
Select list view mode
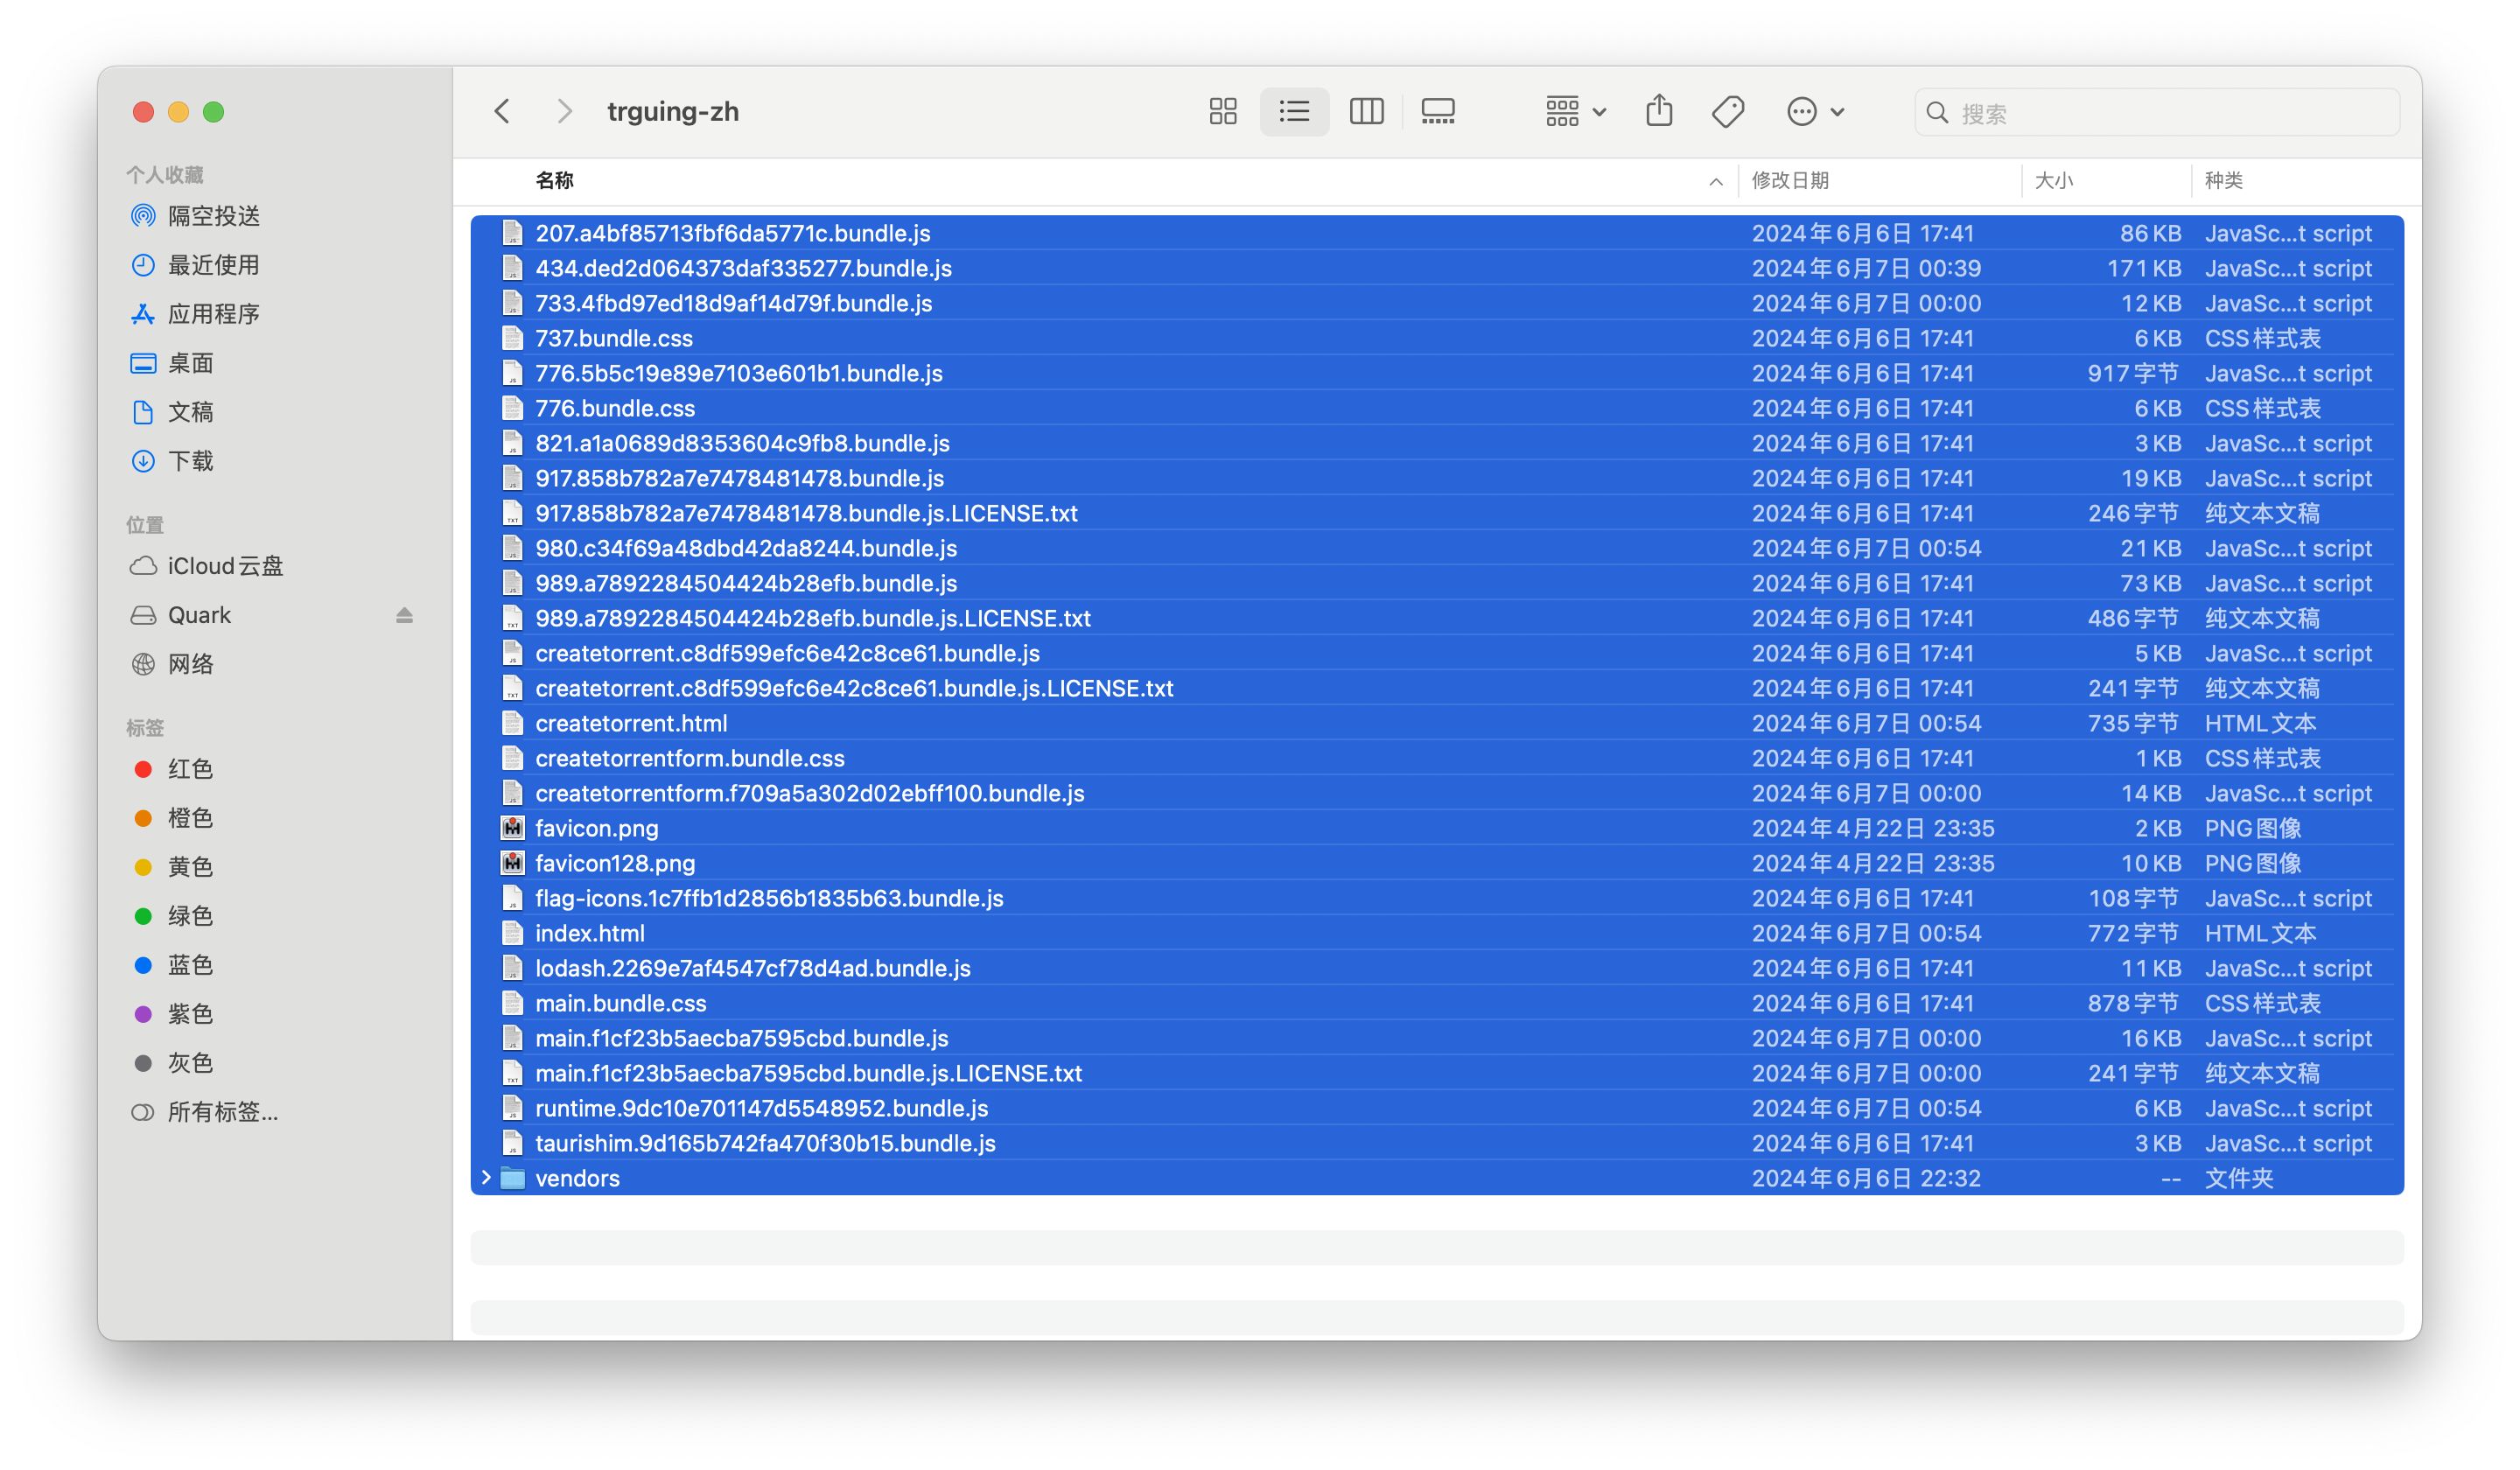pyautogui.click(x=1294, y=111)
